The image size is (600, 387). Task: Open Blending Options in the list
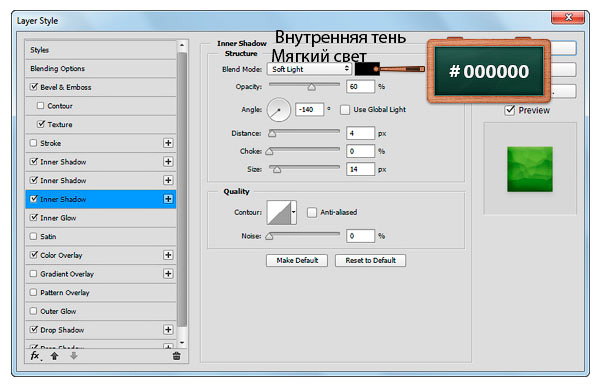[x=101, y=69]
